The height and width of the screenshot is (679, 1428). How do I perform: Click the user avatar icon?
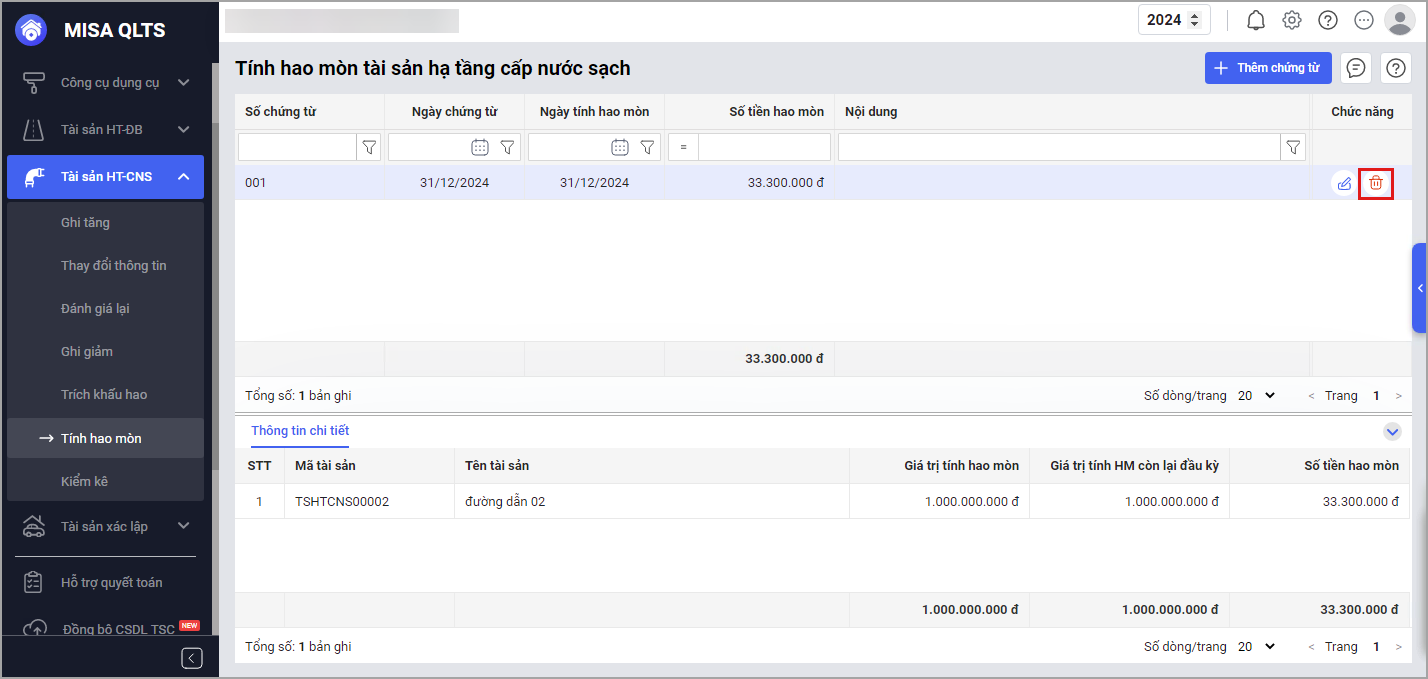pyautogui.click(x=1398, y=20)
